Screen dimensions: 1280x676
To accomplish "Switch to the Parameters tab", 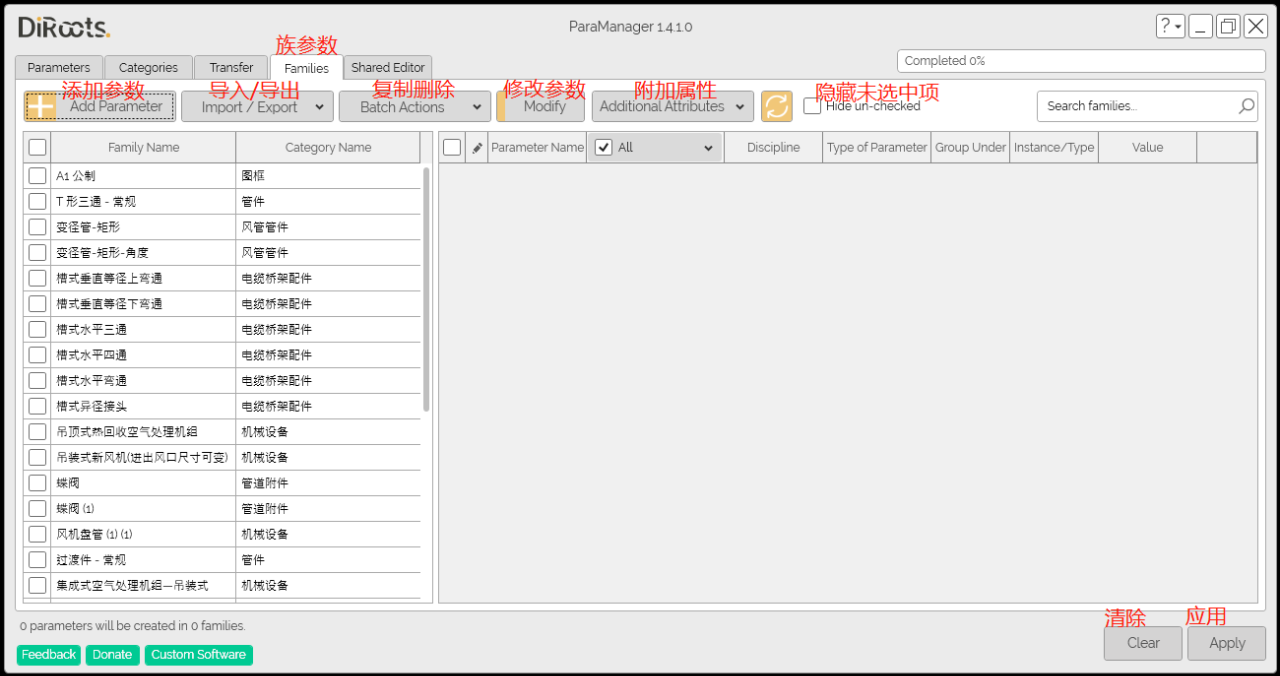I will coord(59,68).
